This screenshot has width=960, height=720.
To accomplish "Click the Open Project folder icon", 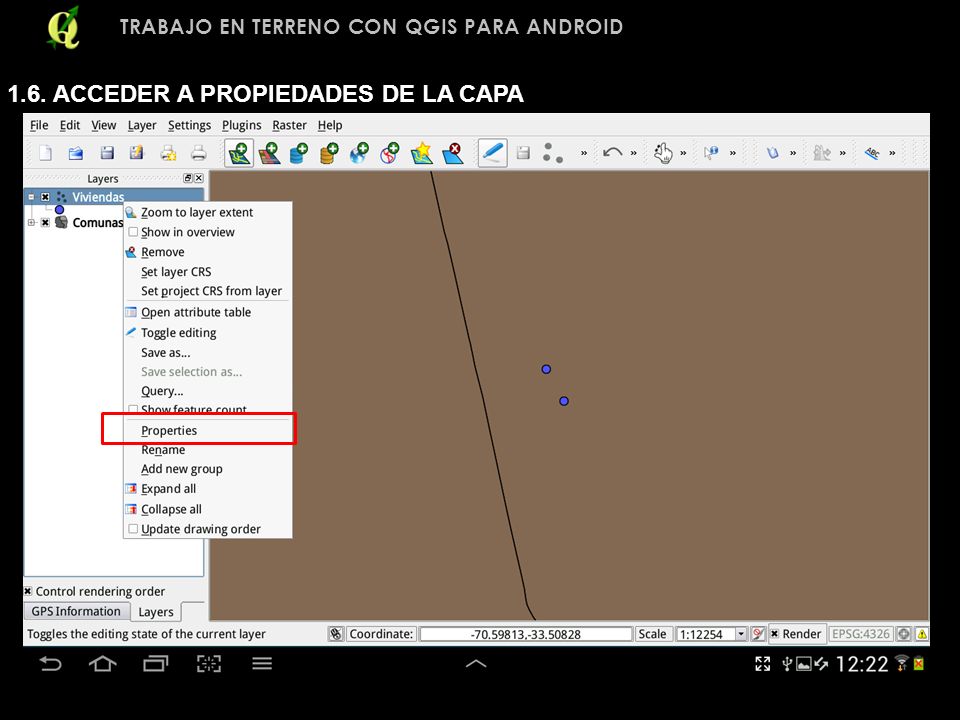I will [76, 152].
